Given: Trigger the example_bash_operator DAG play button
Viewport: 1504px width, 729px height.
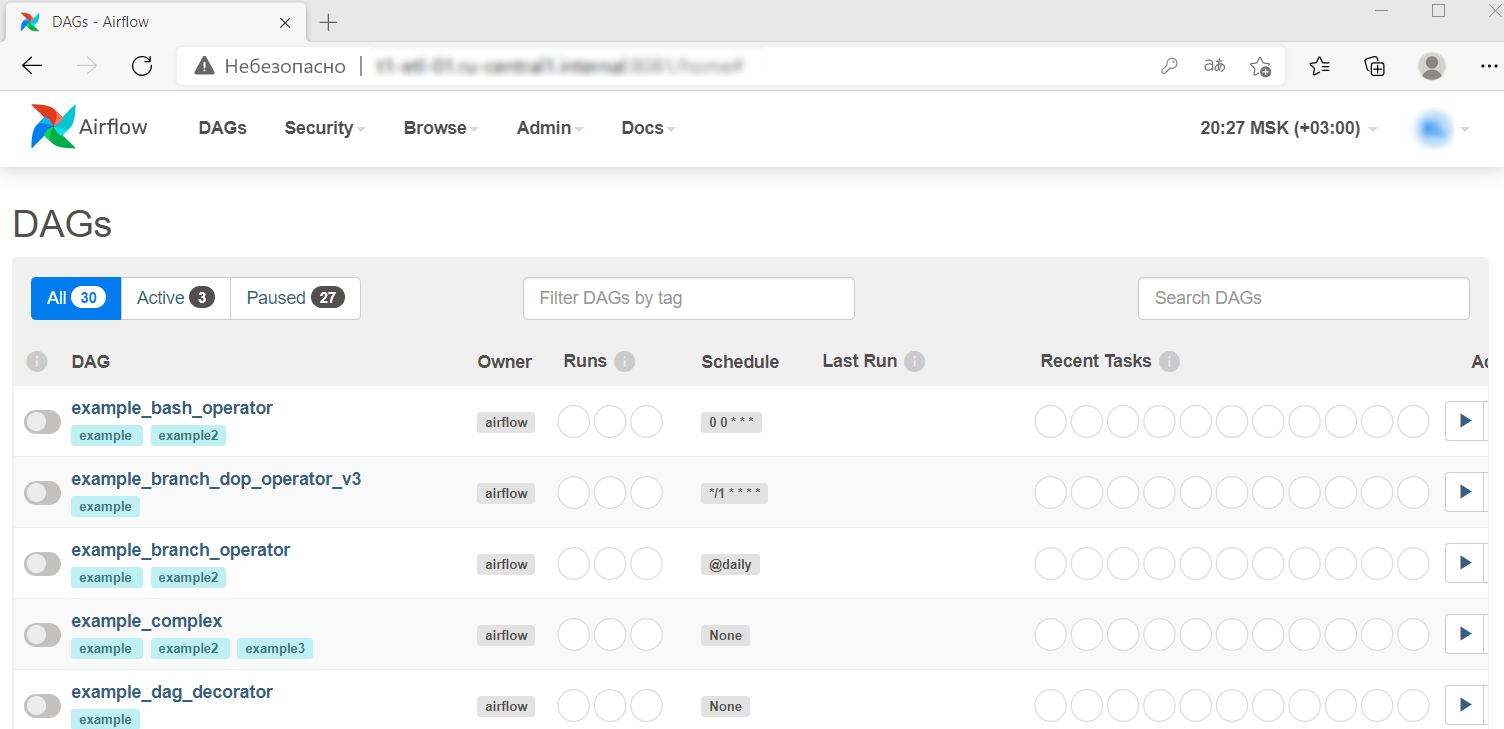Looking at the screenshot, I should [x=1465, y=421].
